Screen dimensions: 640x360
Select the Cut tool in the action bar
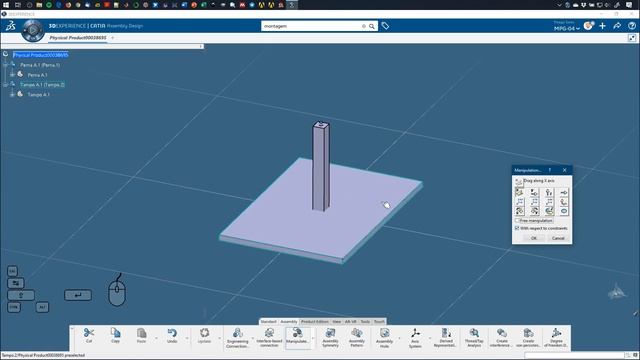pyautogui.click(x=89, y=336)
